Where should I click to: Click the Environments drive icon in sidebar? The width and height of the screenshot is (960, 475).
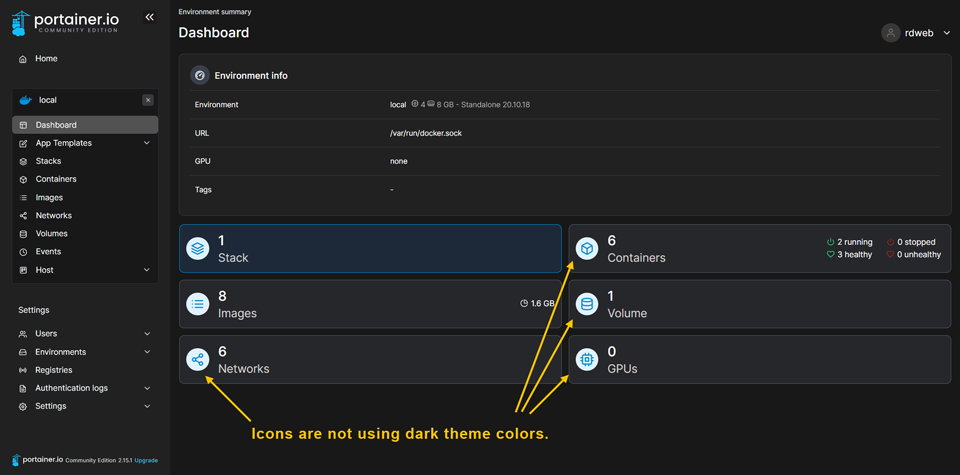(23, 352)
